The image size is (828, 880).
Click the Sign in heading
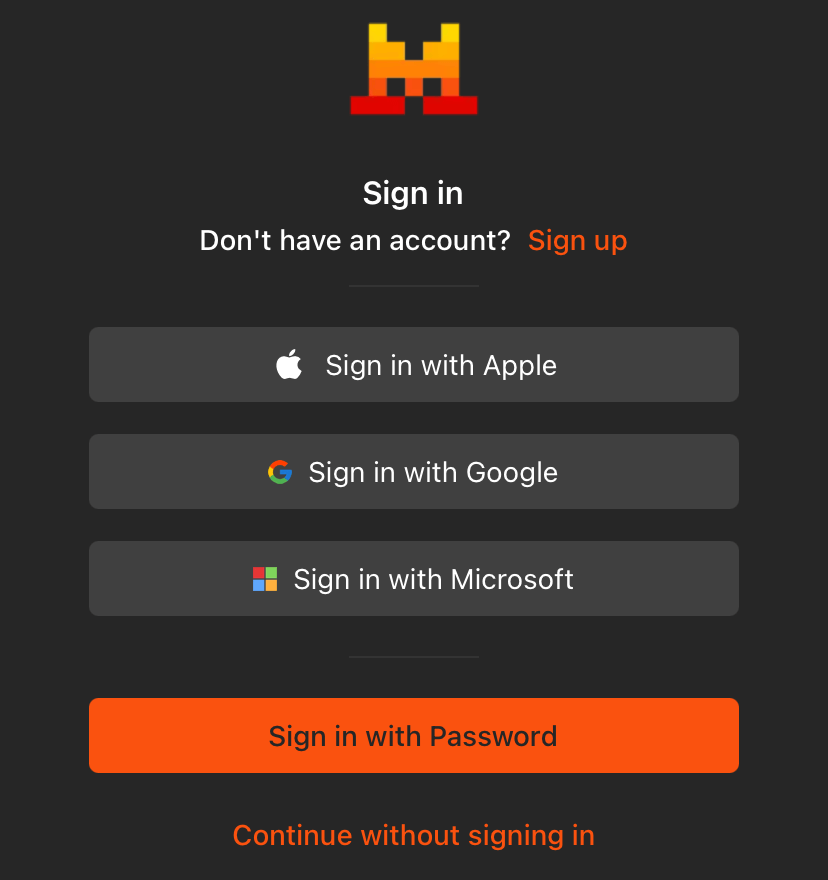coord(413,194)
